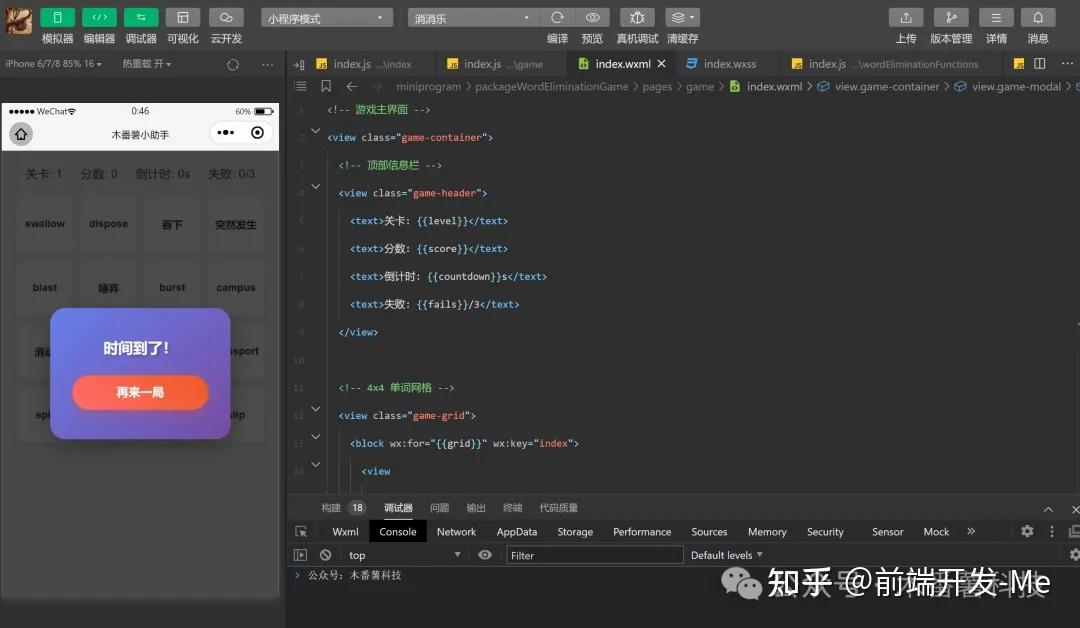Collapse the game-grid view fold arrow
Viewport: 1080px width, 628px height.
pos(315,408)
